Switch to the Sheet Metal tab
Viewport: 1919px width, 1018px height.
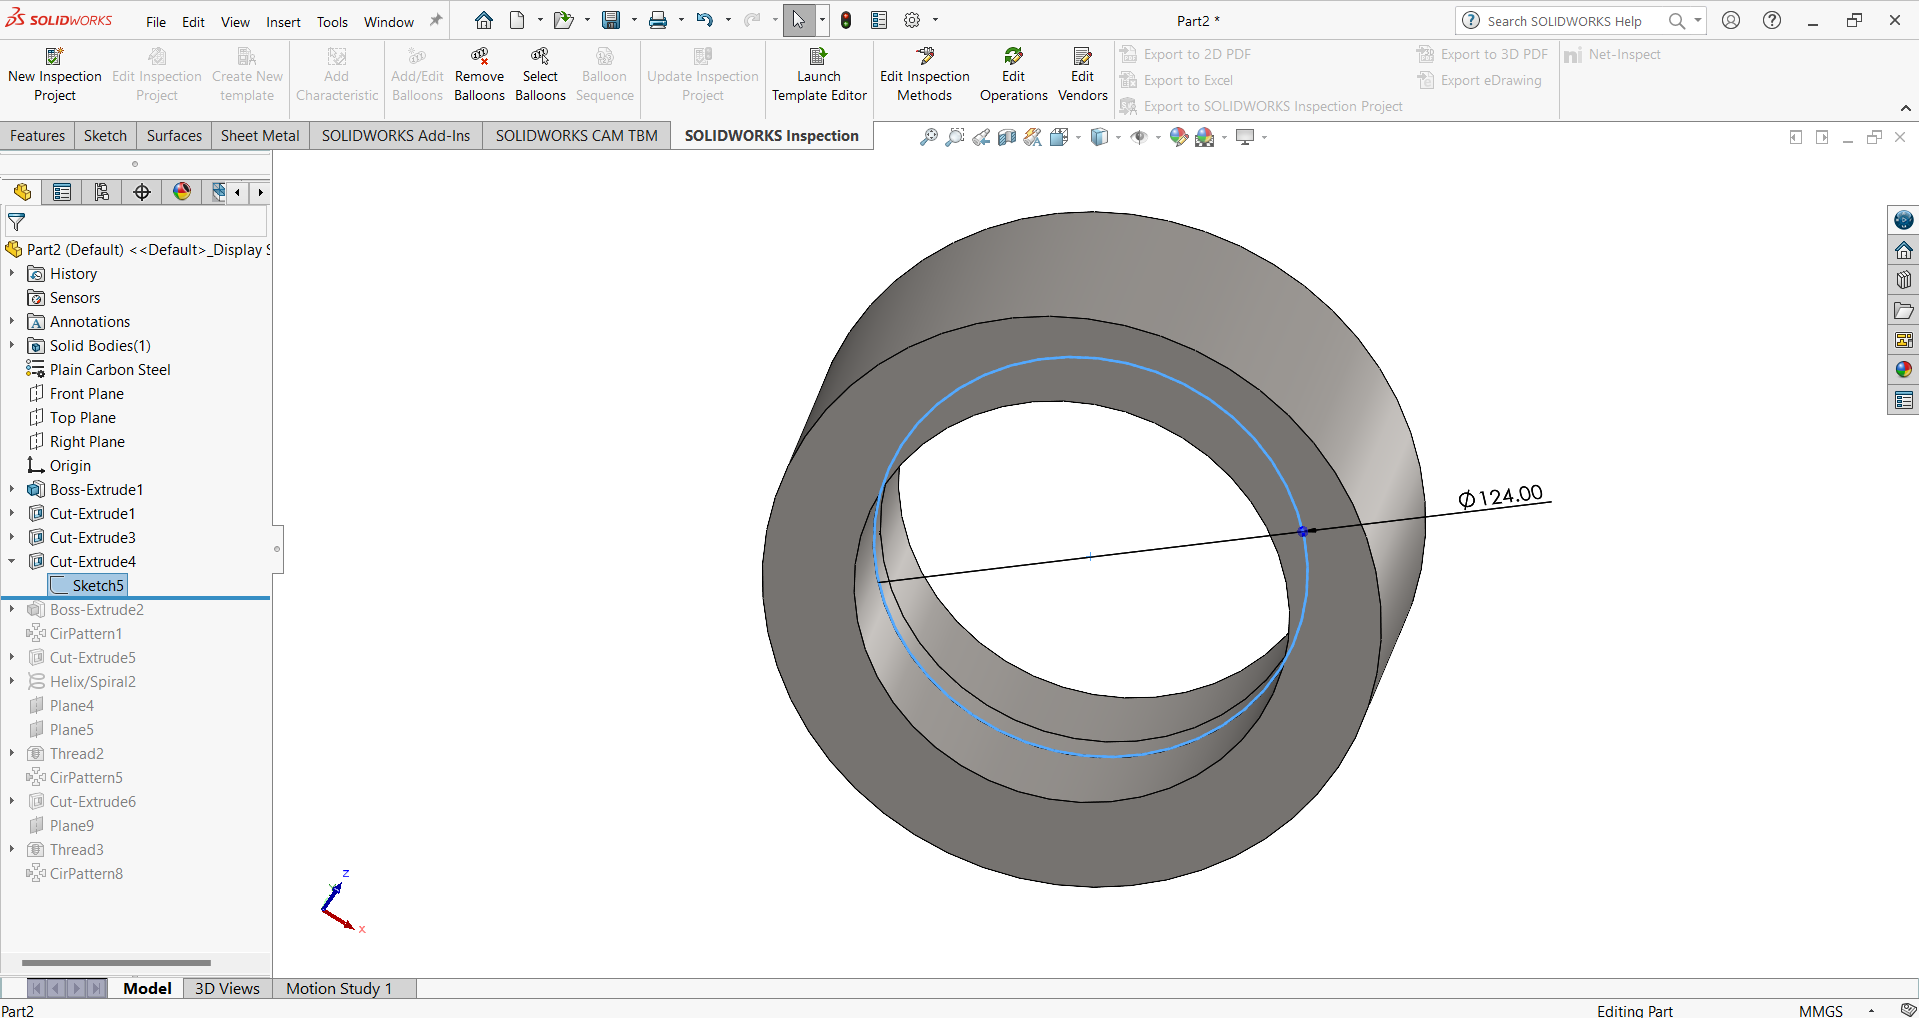[259, 136]
